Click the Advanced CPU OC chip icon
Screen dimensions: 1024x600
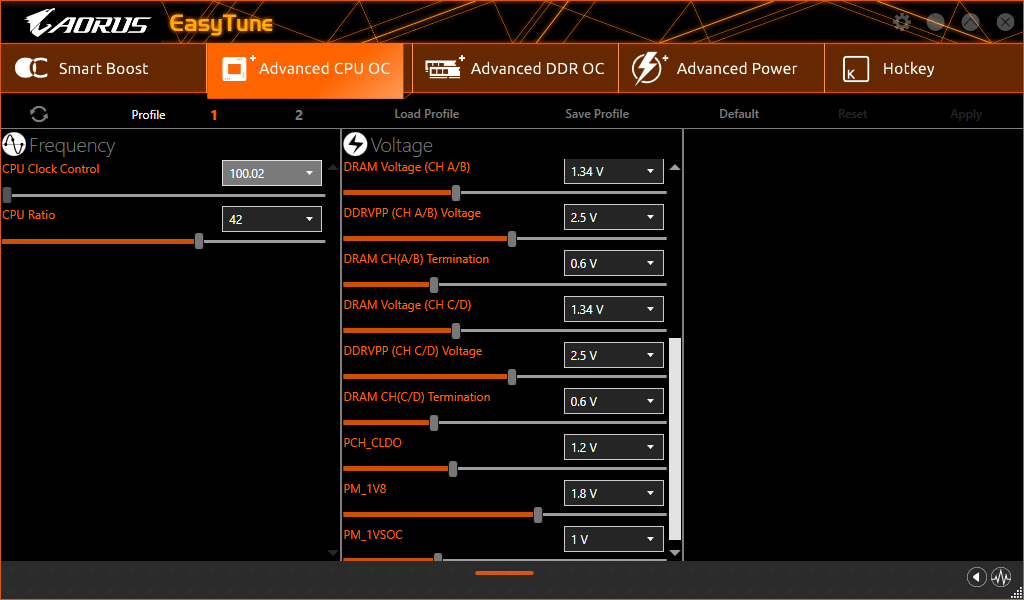tap(238, 68)
